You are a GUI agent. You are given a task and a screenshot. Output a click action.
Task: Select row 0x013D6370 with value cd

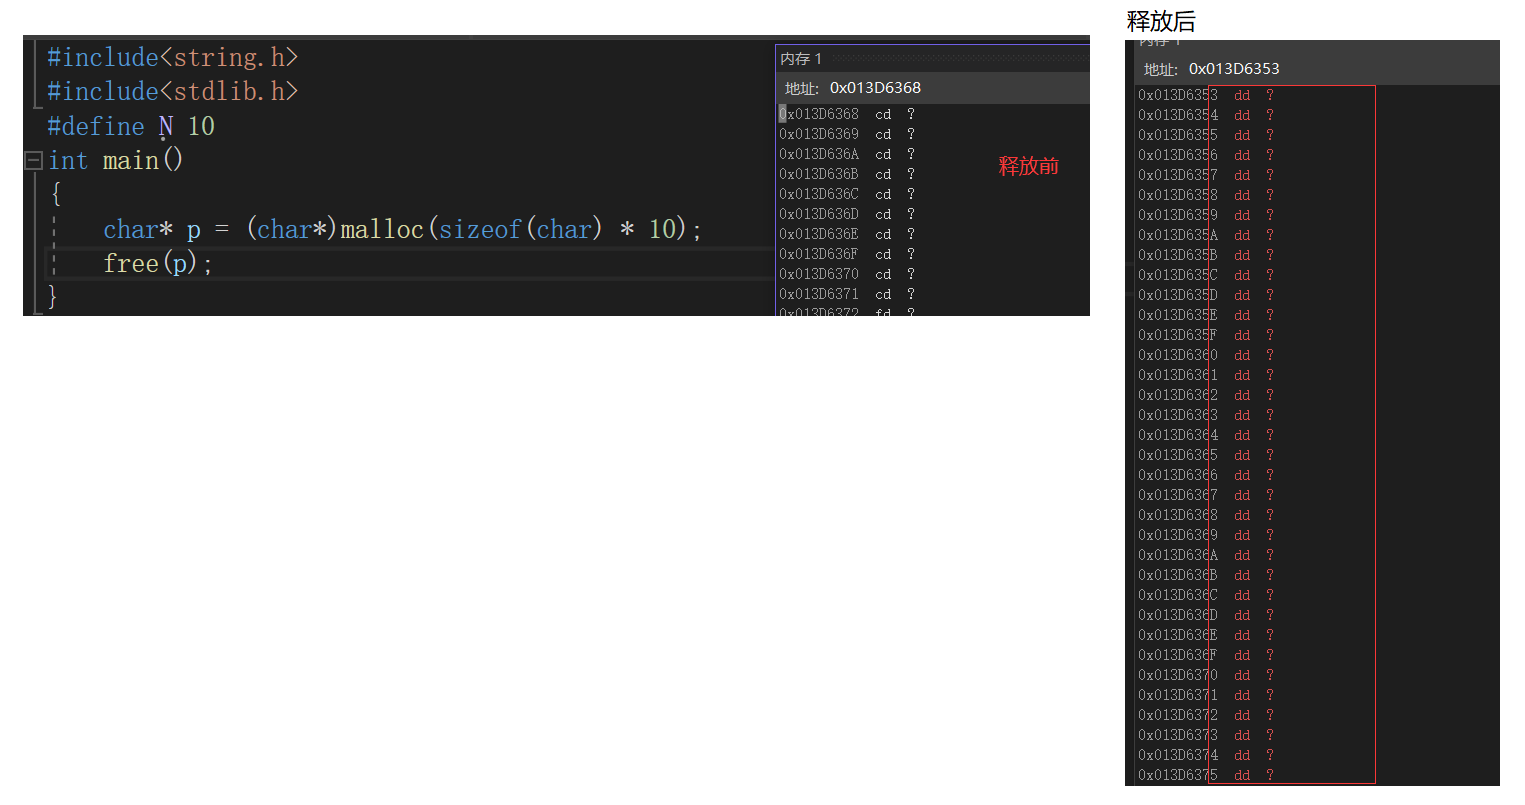[848, 274]
